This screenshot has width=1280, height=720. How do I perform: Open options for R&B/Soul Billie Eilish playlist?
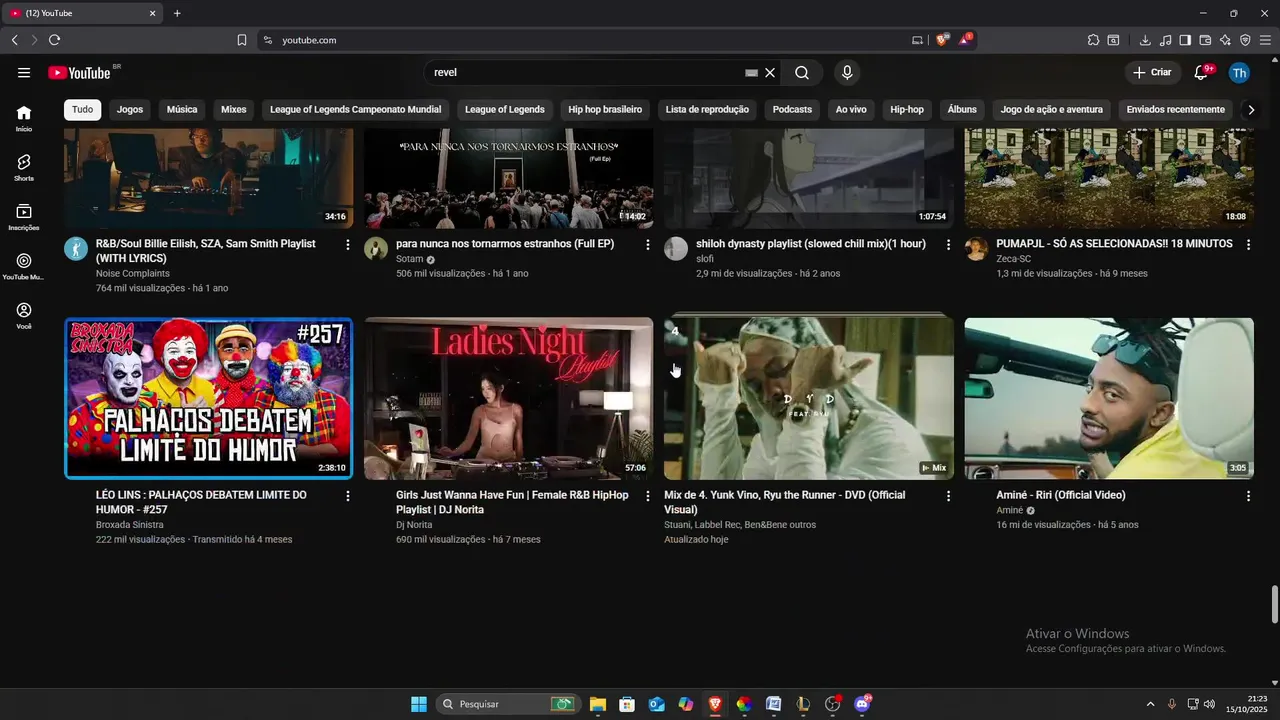(348, 245)
